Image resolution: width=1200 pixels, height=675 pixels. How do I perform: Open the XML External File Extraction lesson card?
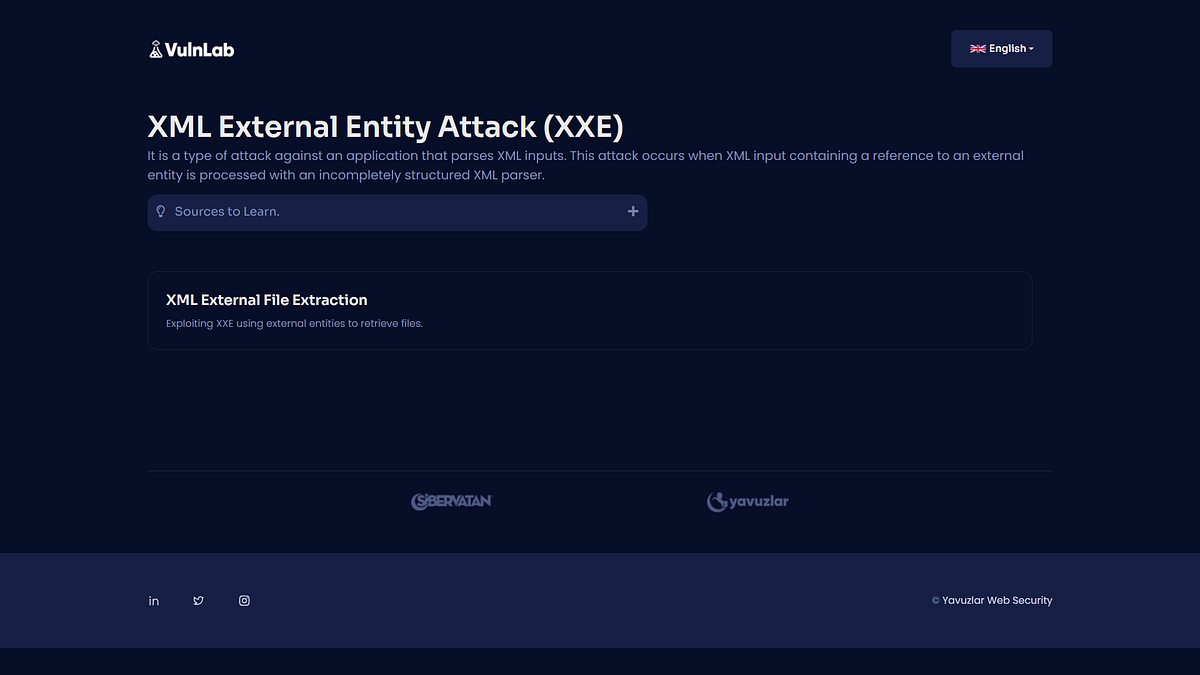(x=589, y=310)
